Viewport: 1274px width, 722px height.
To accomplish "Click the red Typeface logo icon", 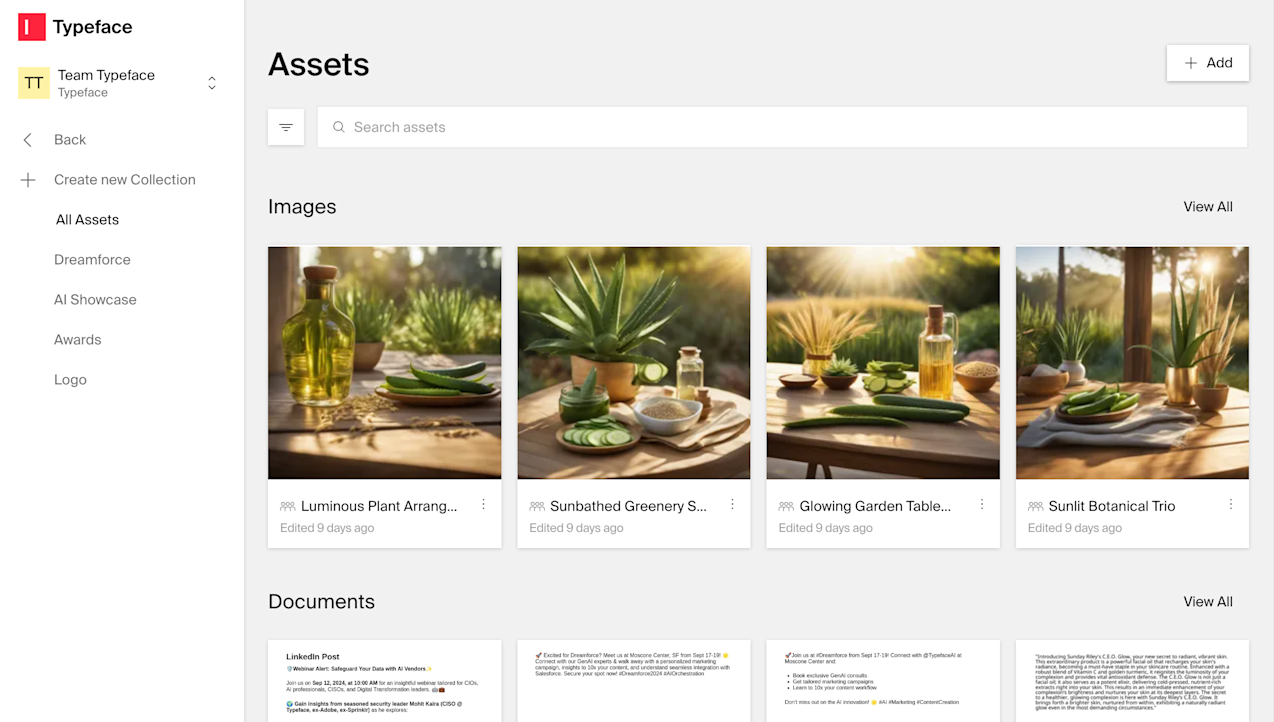I will pos(32,27).
